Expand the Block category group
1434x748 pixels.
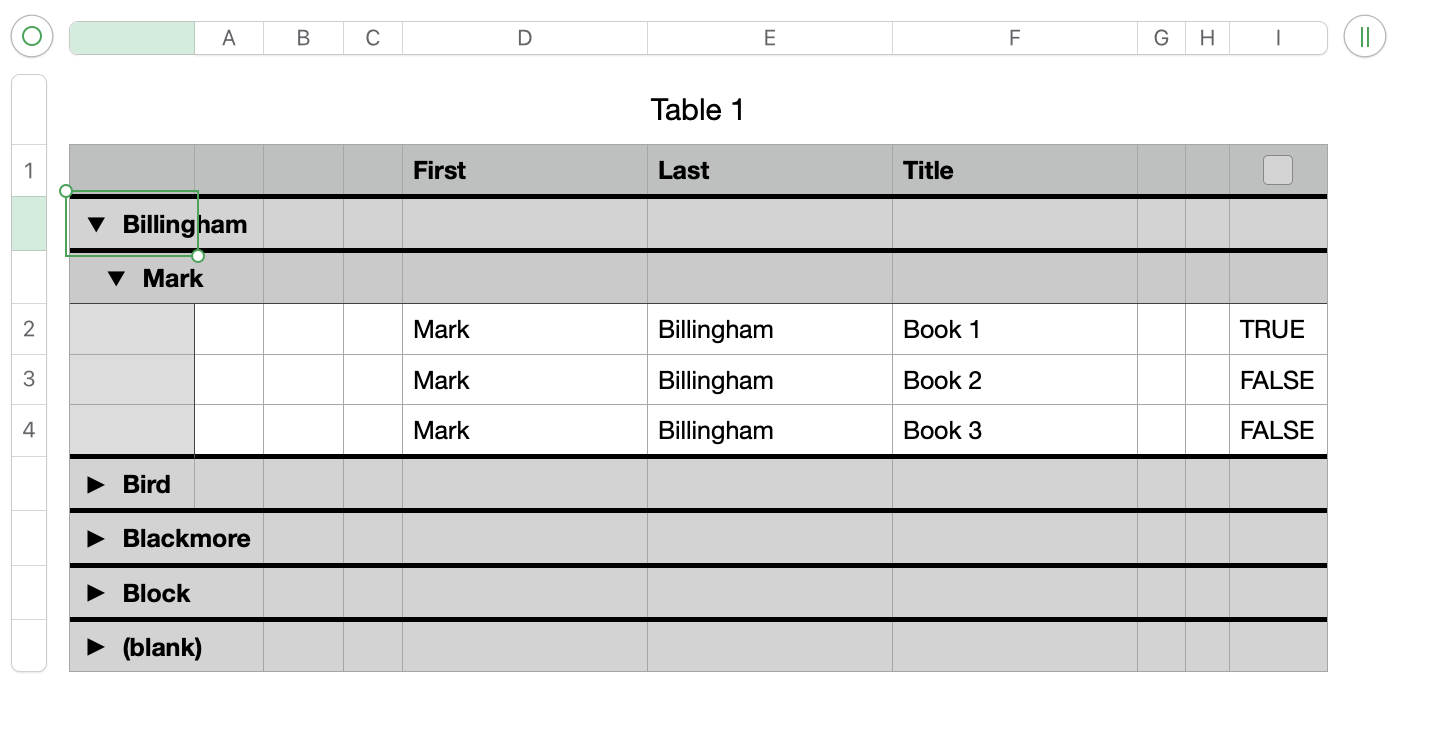(x=96, y=594)
